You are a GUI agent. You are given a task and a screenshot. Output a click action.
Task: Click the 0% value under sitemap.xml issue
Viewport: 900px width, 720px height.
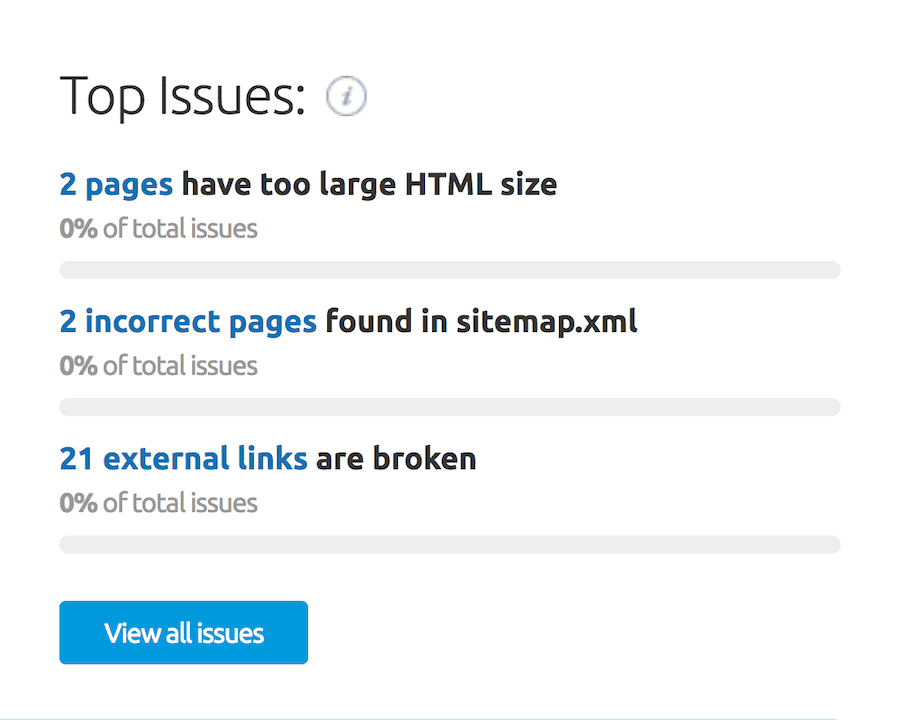78,366
